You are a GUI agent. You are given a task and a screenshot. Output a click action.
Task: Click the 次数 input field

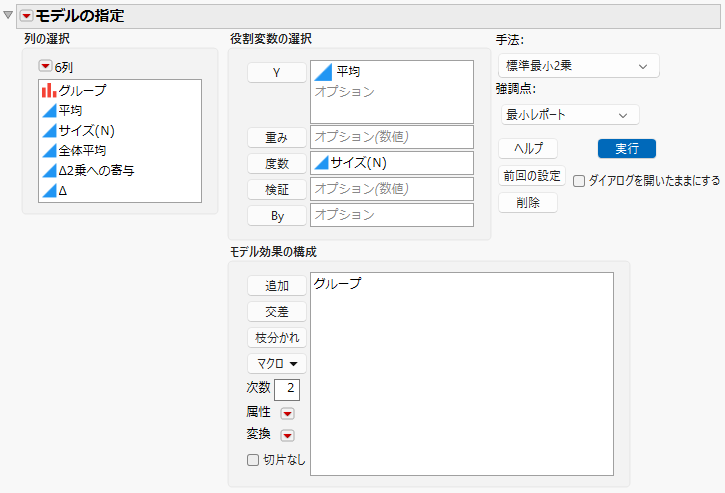point(287,389)
